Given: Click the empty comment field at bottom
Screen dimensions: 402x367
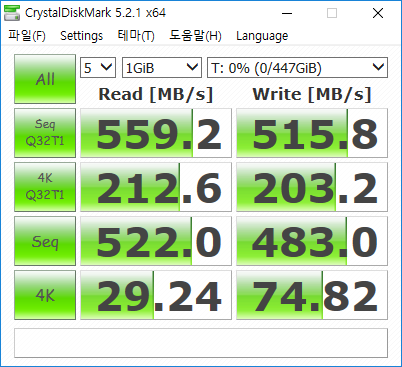Looking at the screenshot, I should tap(201, 343).
